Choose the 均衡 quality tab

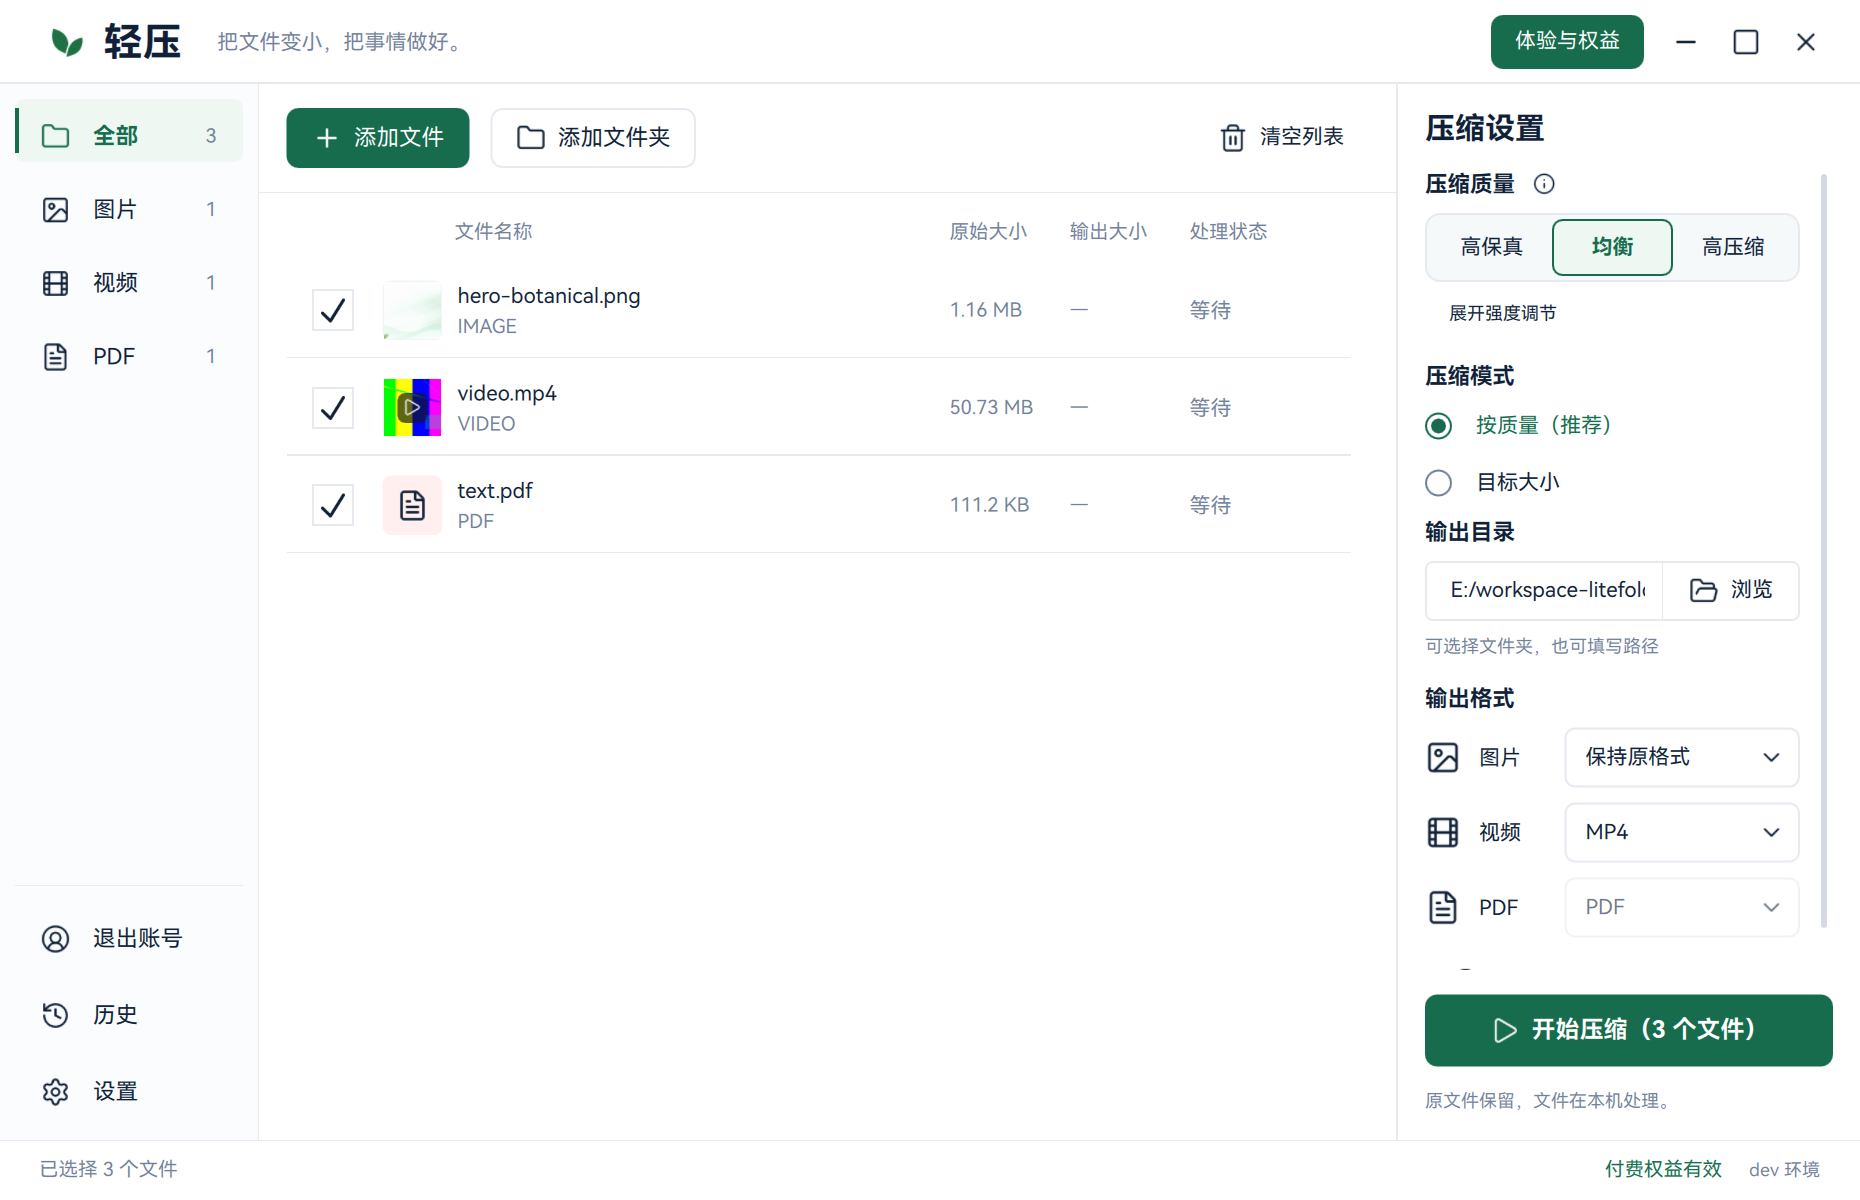tap(1612, 247)
